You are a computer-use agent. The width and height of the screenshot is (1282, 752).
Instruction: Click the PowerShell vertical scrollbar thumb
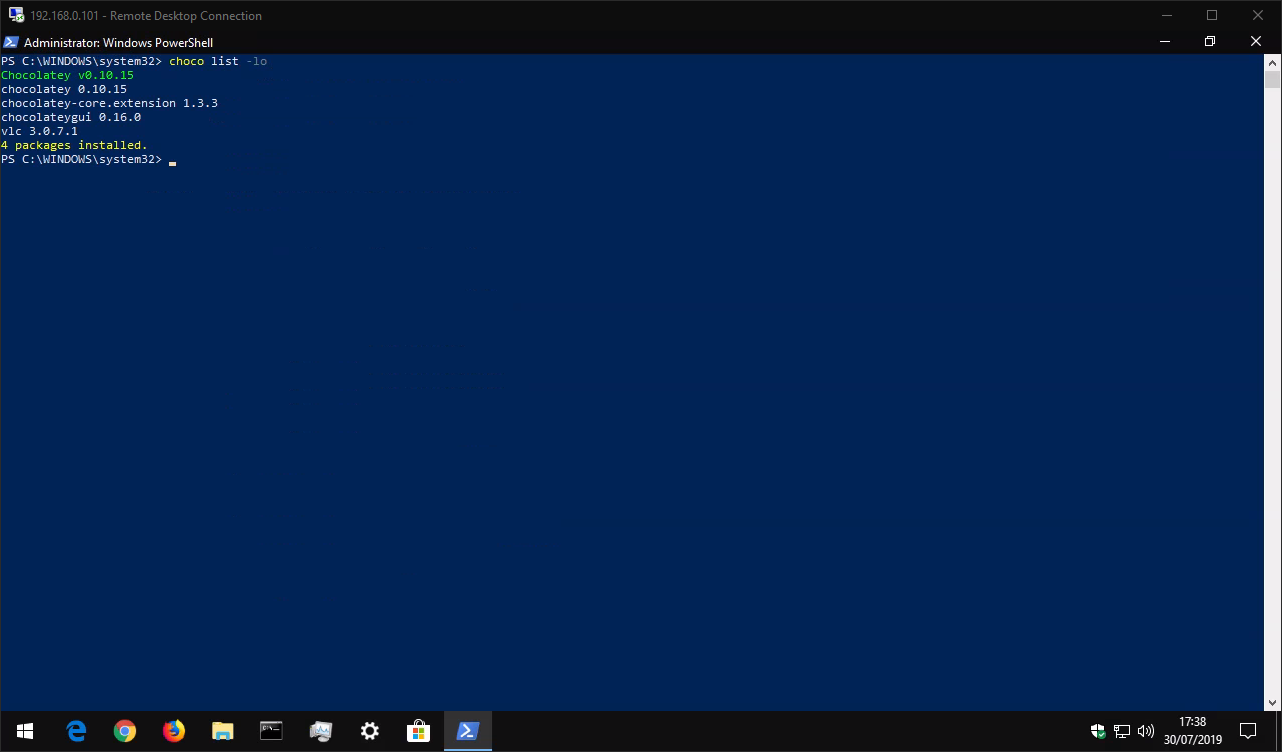1272,81
